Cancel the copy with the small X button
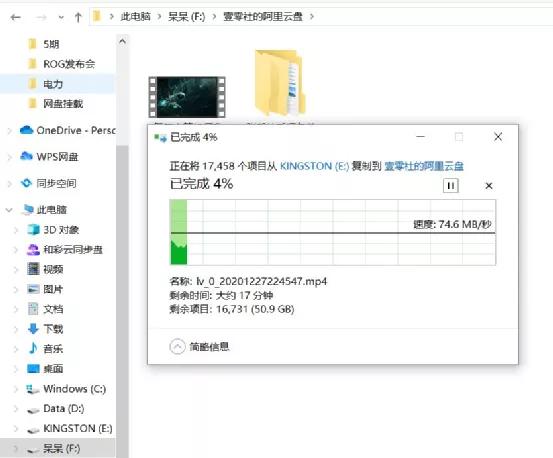553x458 pixels. point(488,186)
